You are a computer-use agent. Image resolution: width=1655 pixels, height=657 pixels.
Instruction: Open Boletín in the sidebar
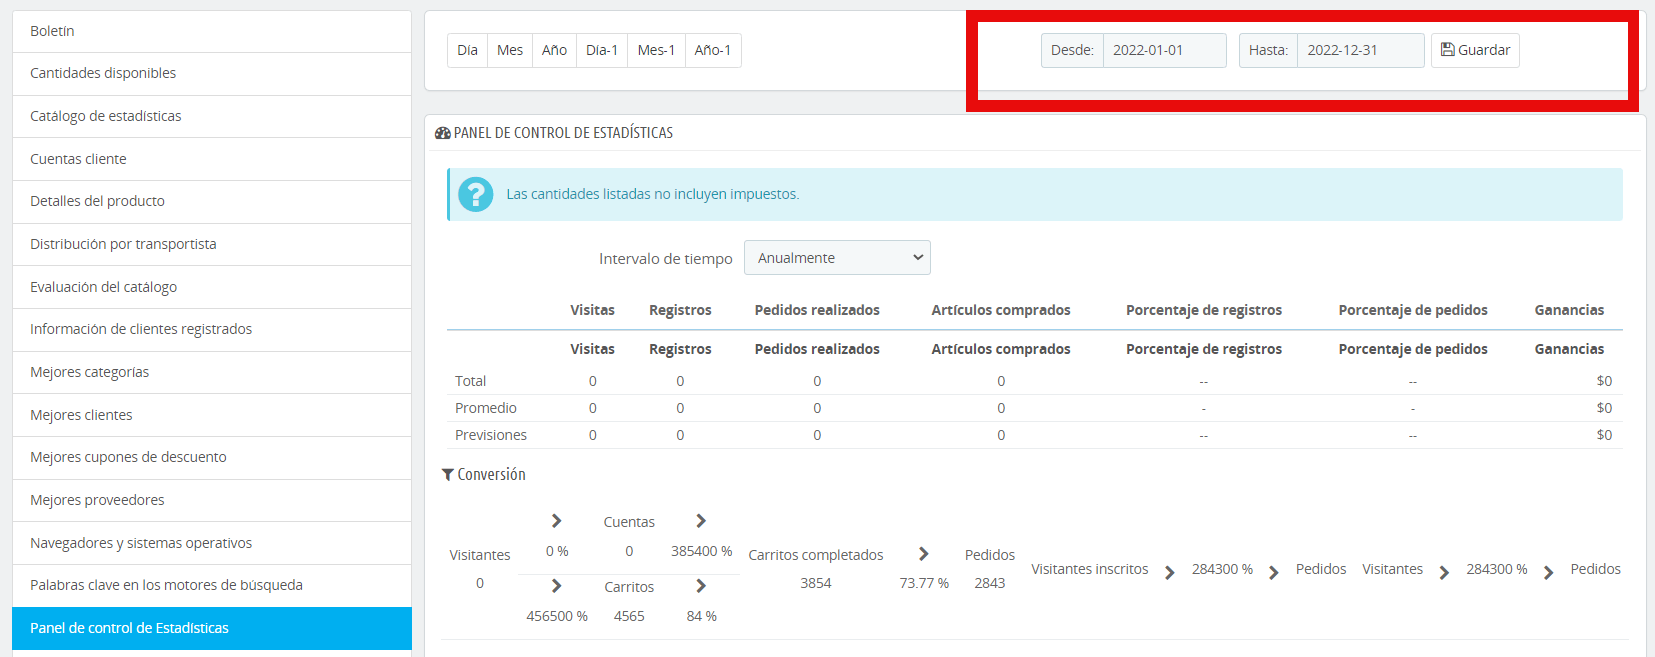(212, 31)
